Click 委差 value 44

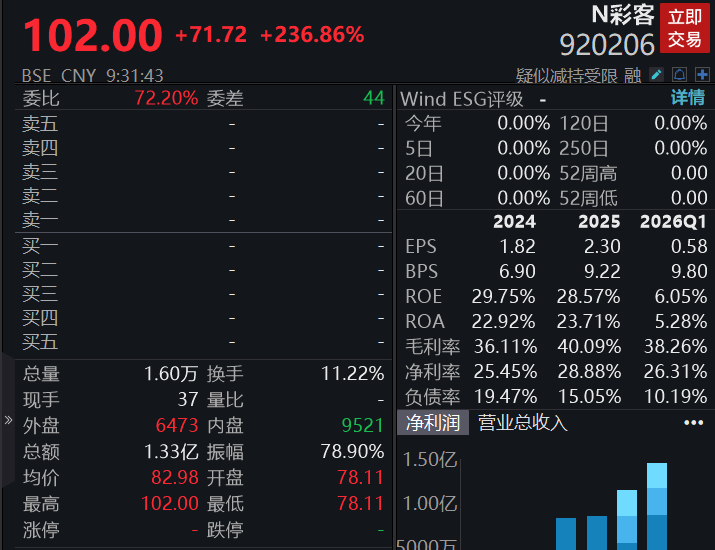pos(374,98)
